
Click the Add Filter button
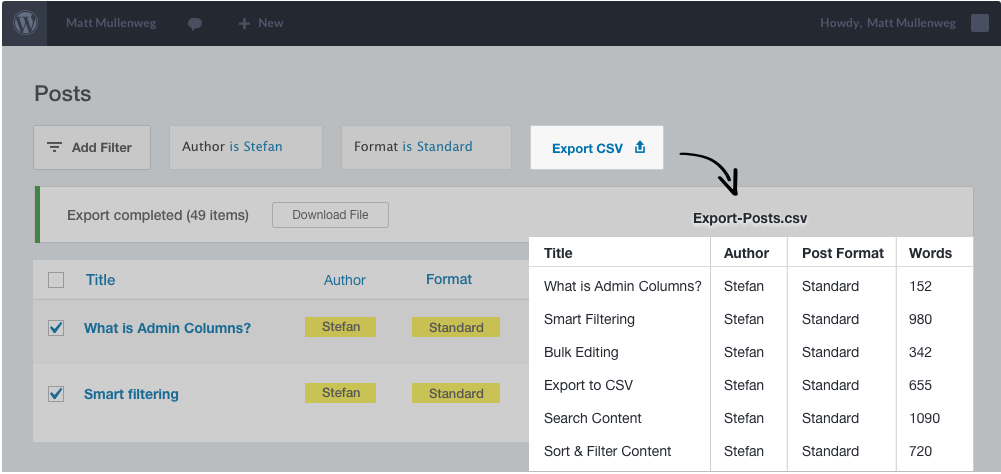pos(92,147)
